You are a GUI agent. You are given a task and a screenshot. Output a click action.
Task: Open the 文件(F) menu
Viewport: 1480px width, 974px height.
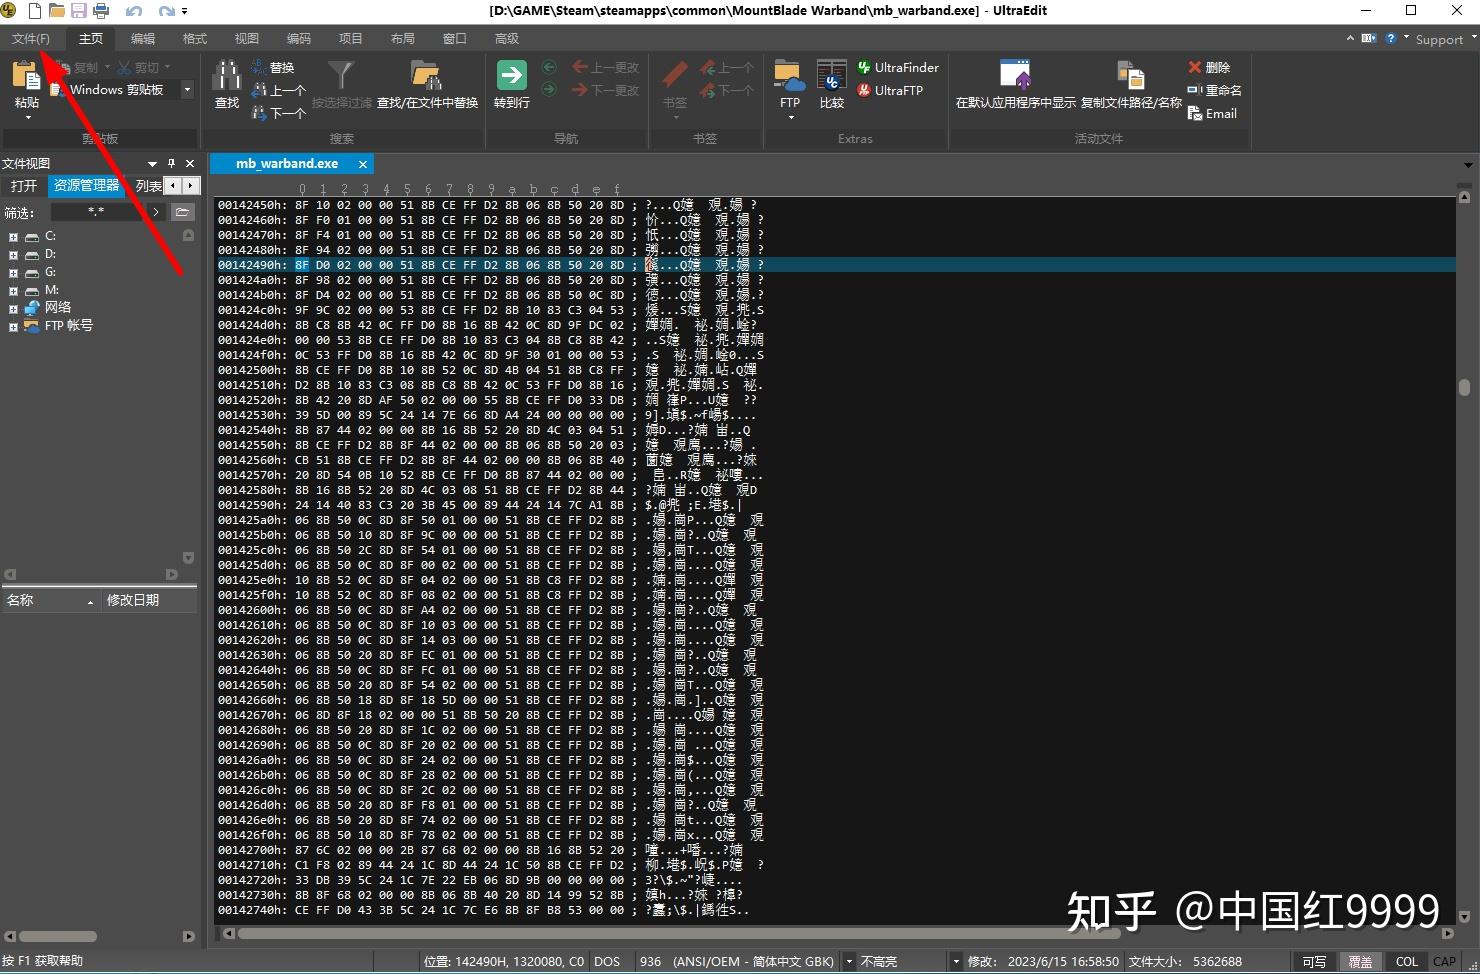click(31, 38)
